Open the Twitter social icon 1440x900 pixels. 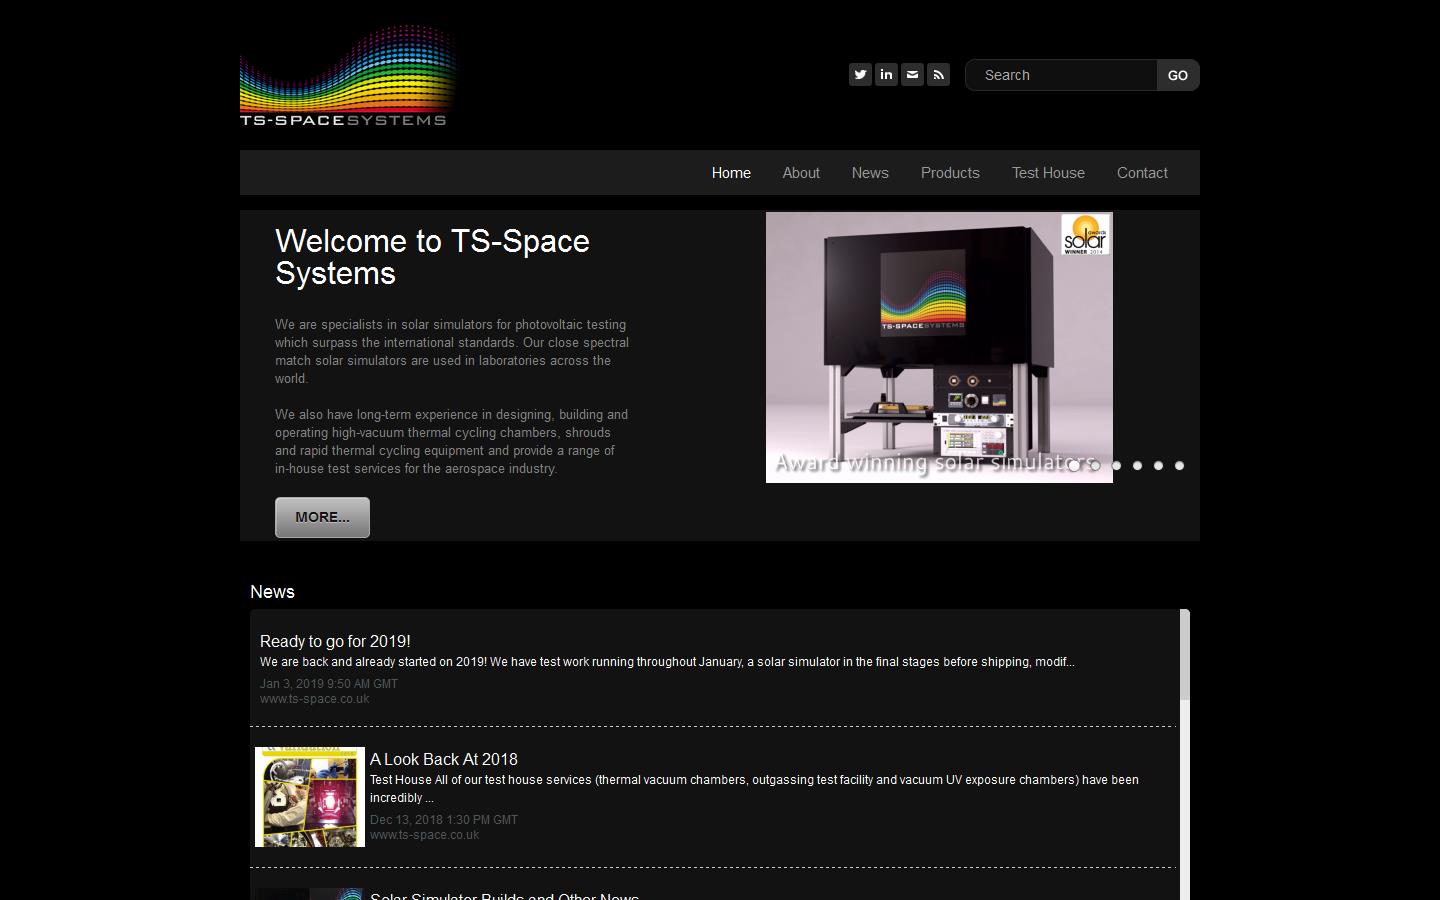tap(860, 74)
